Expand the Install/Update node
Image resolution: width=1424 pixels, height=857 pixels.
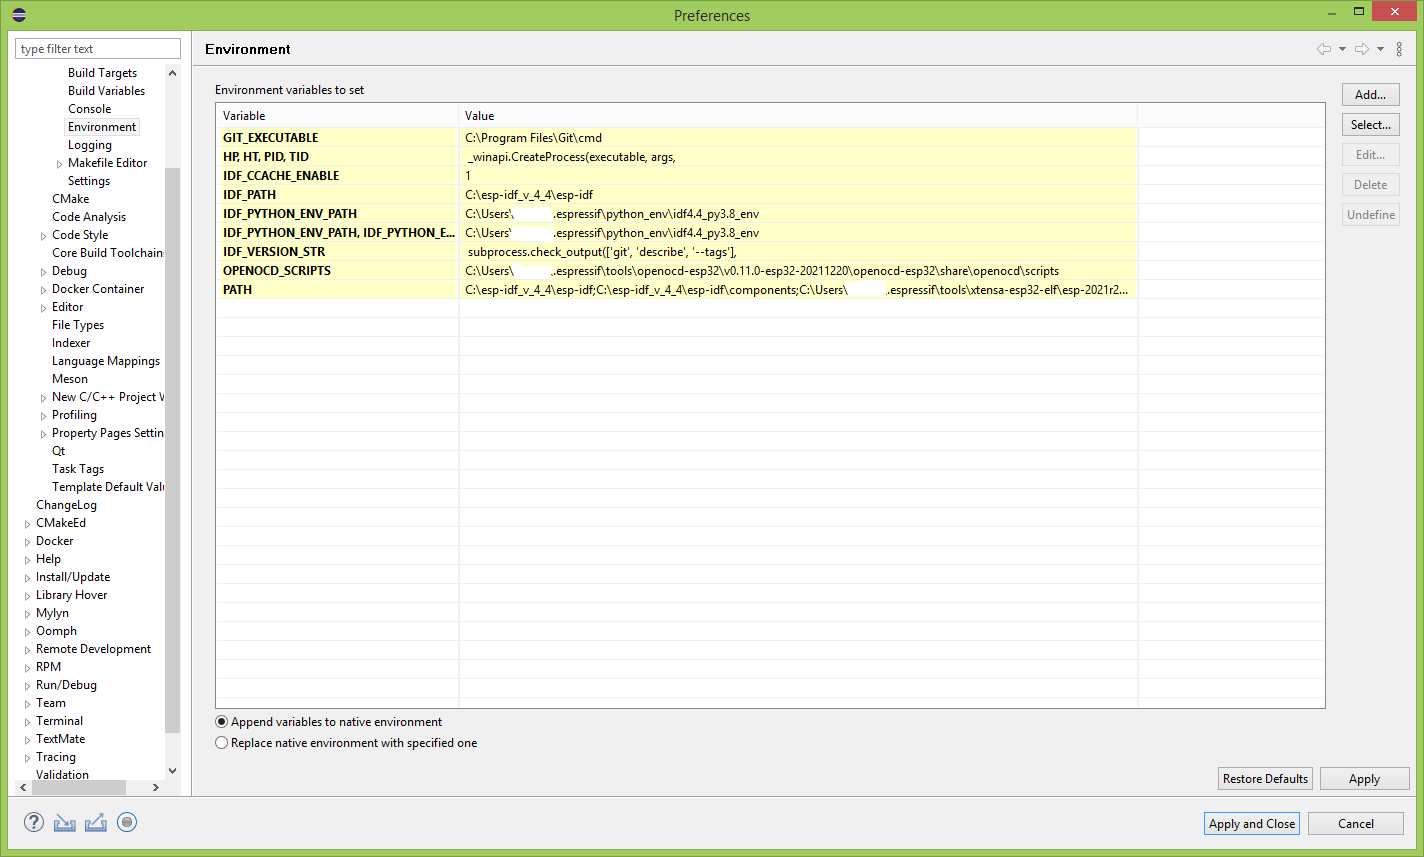click(x=27, y=577)
